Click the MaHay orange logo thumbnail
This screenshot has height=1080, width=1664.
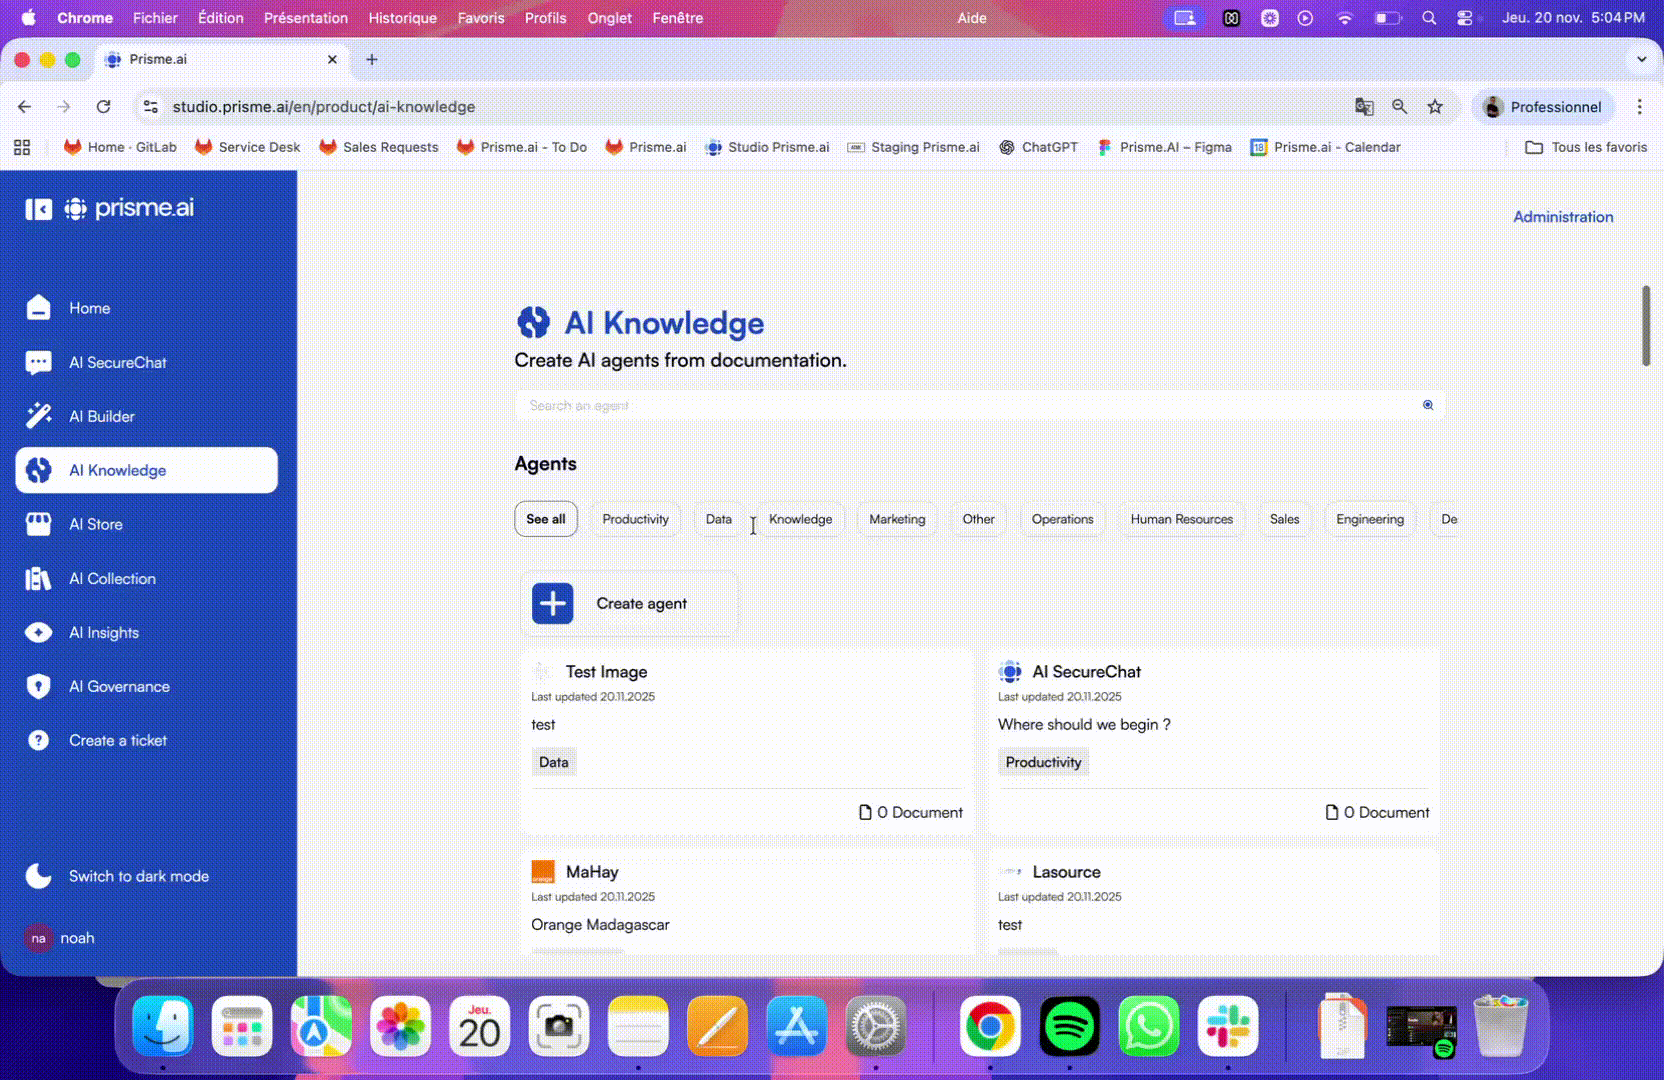(543, 872)
